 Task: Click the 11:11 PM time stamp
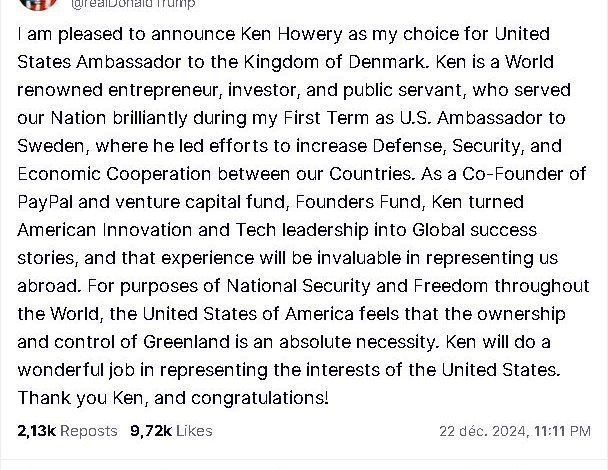[562, 431]
